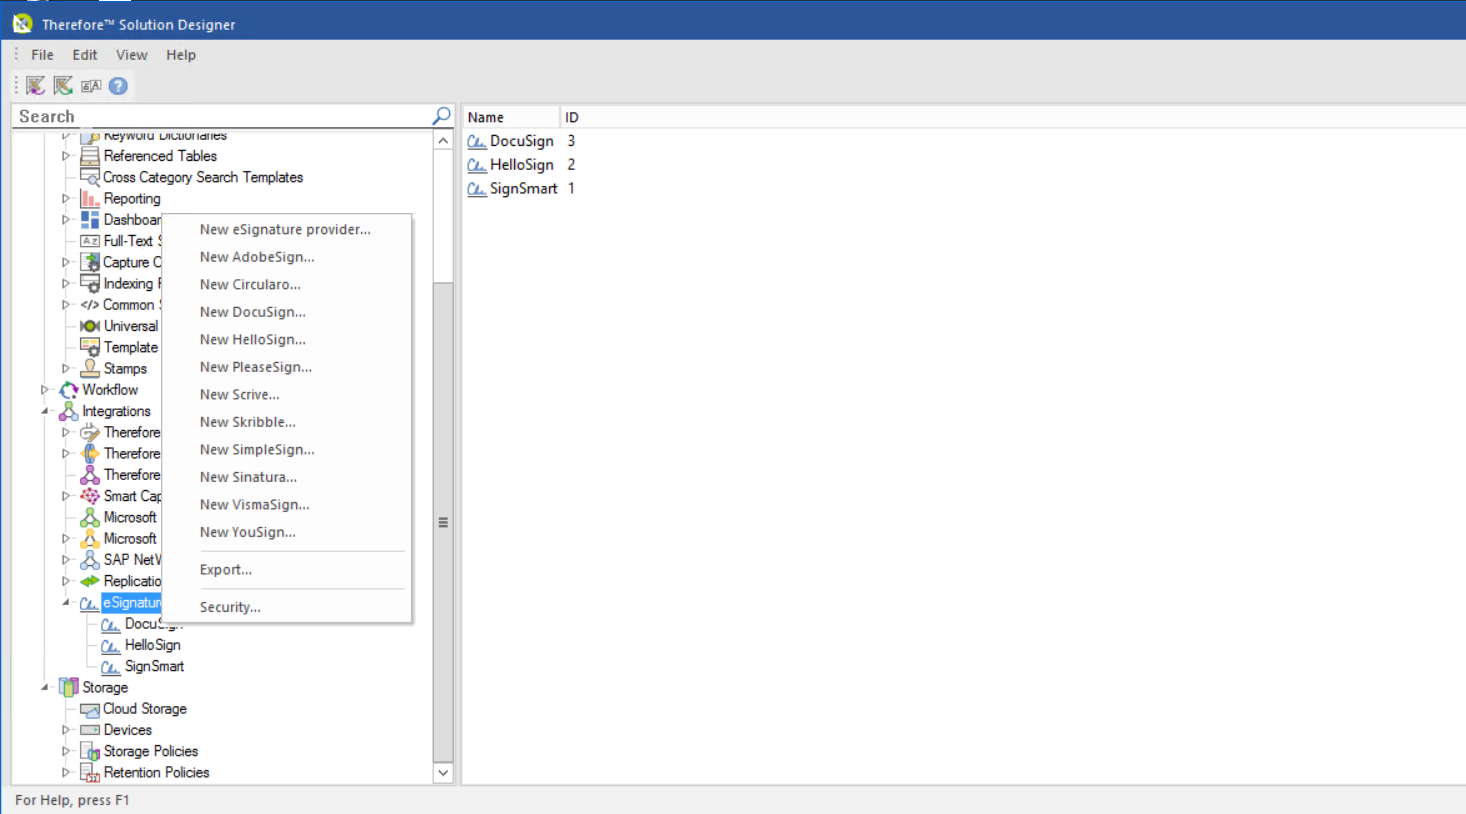1466x814 pixels.
Task: Click the DocuSign icon in the list pane
Action: pos(477,142)
